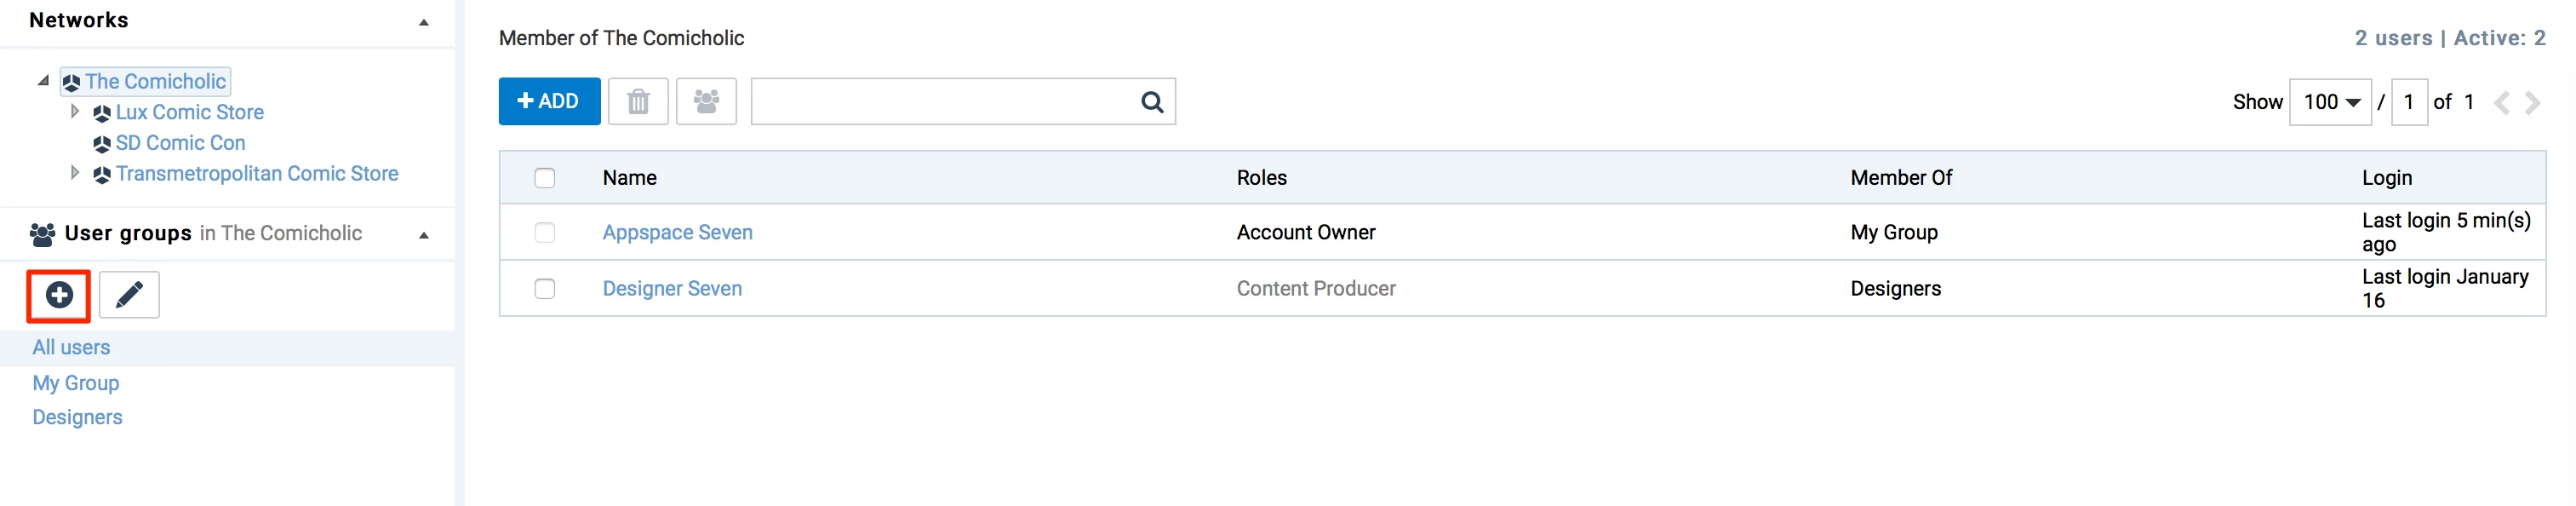Expand the Transmetropolitan Comic Store node

point(75,173)
